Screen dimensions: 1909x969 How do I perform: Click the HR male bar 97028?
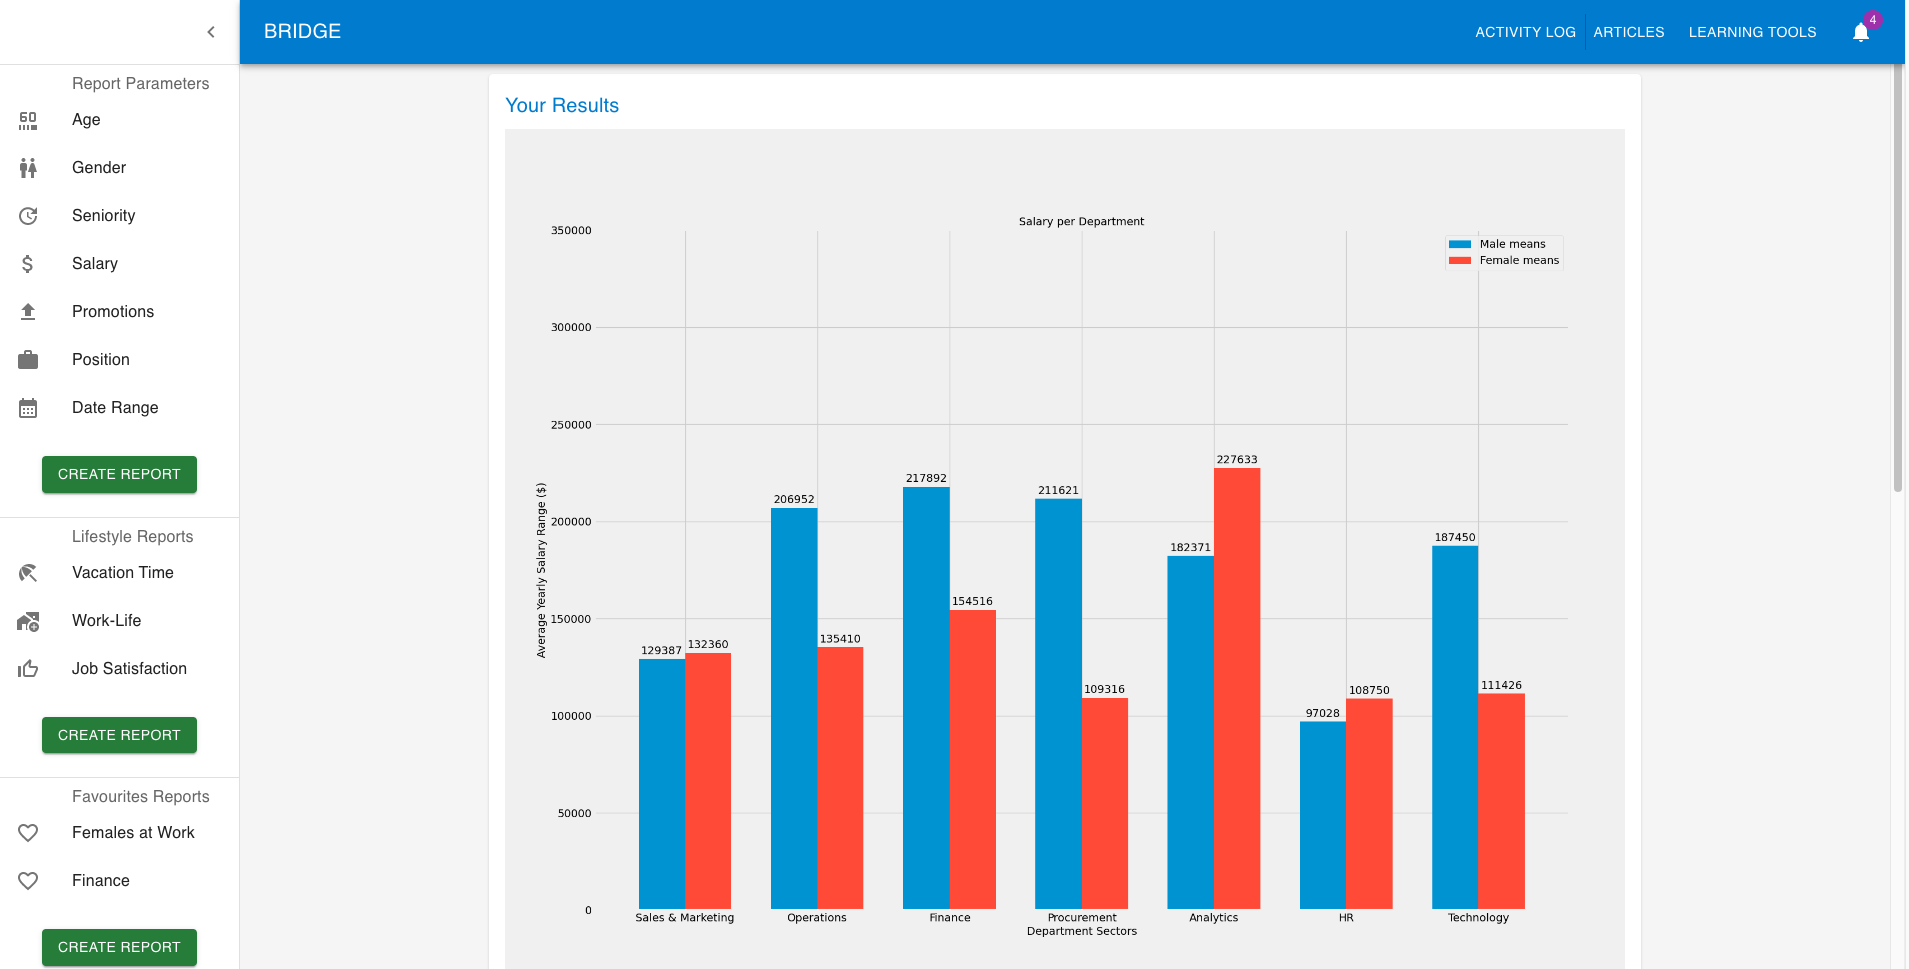click(1323, 815)
